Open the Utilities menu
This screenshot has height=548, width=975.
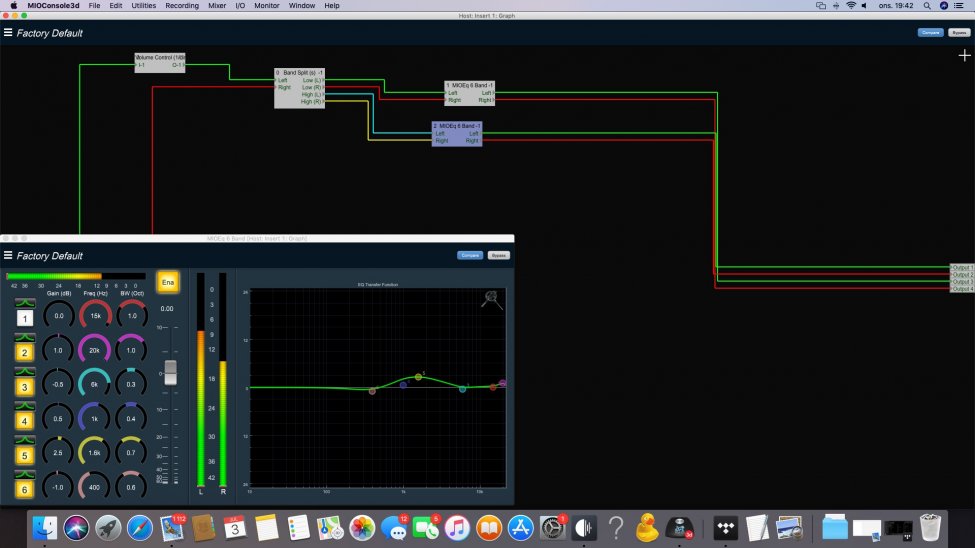coord(144,6)
